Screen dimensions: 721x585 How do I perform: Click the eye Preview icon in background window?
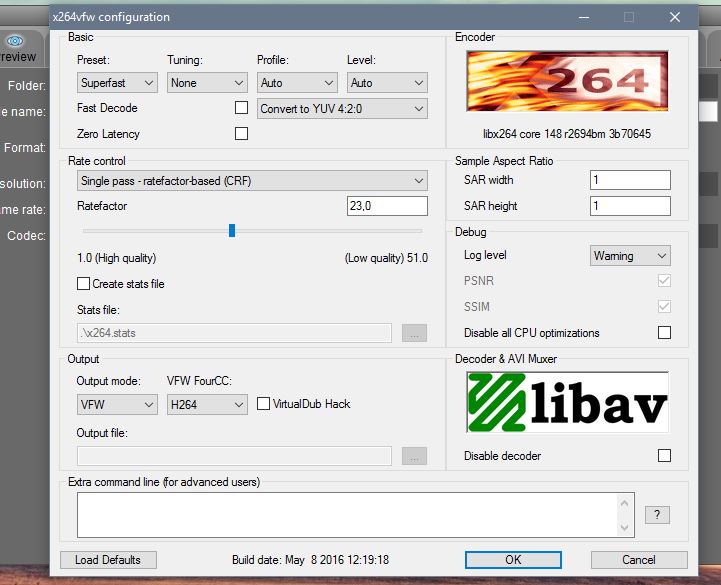coord(15,41)
